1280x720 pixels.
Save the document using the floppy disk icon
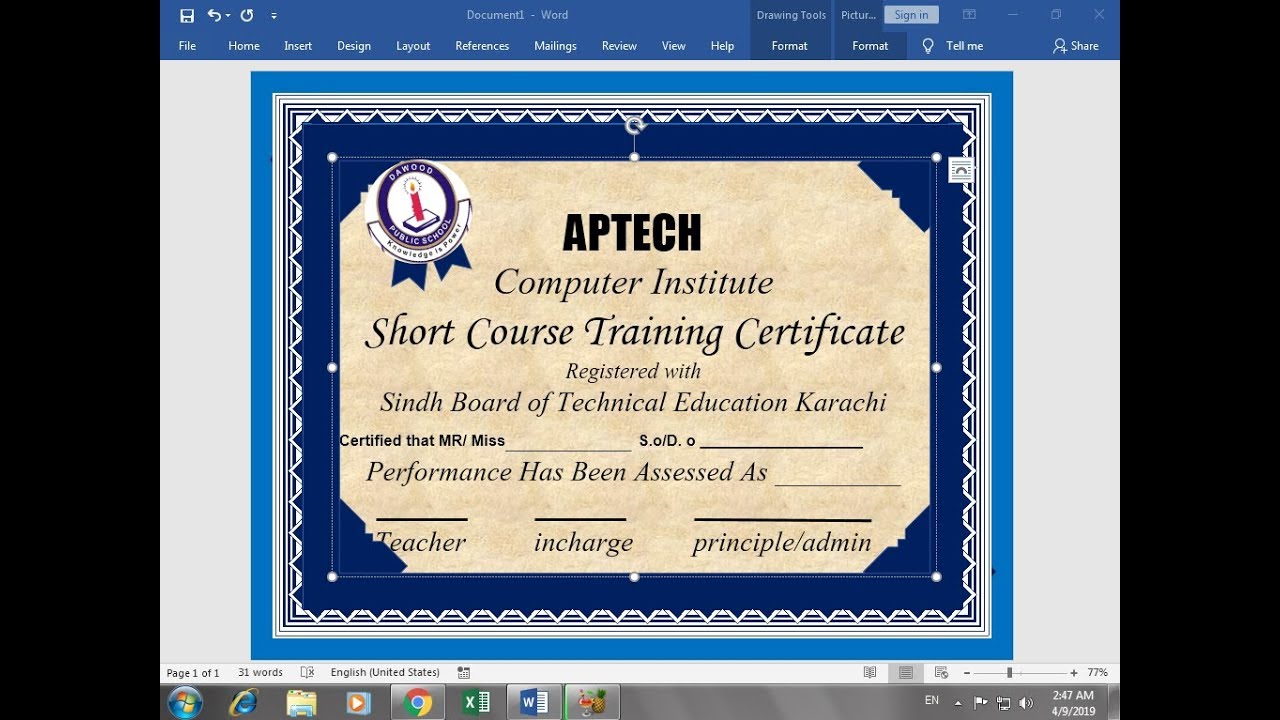click(x=187, y=15)
